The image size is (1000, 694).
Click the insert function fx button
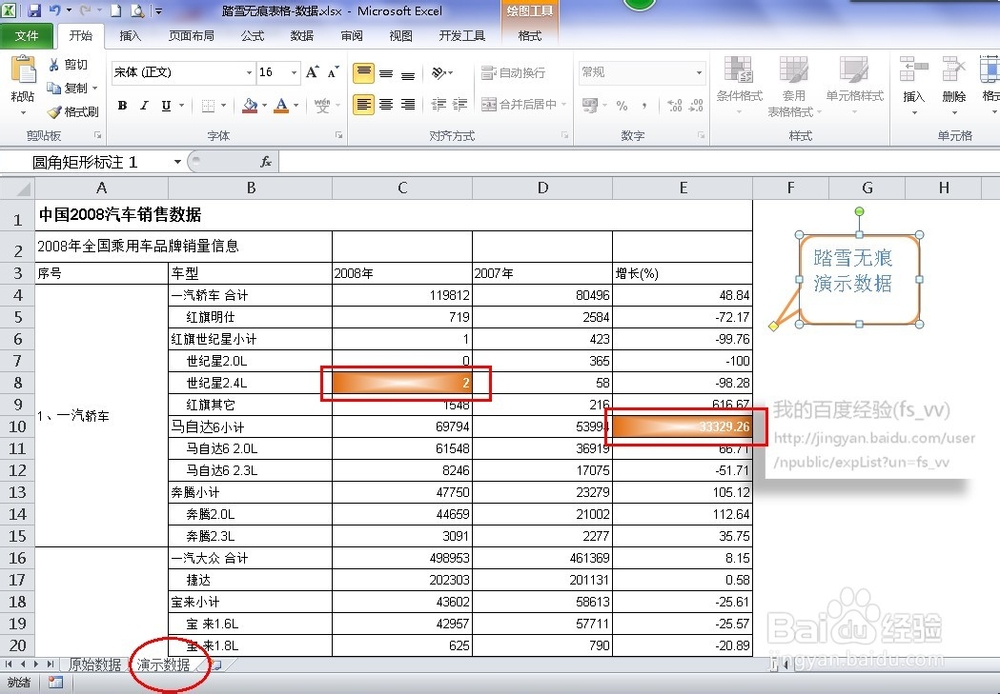(266, 162)
